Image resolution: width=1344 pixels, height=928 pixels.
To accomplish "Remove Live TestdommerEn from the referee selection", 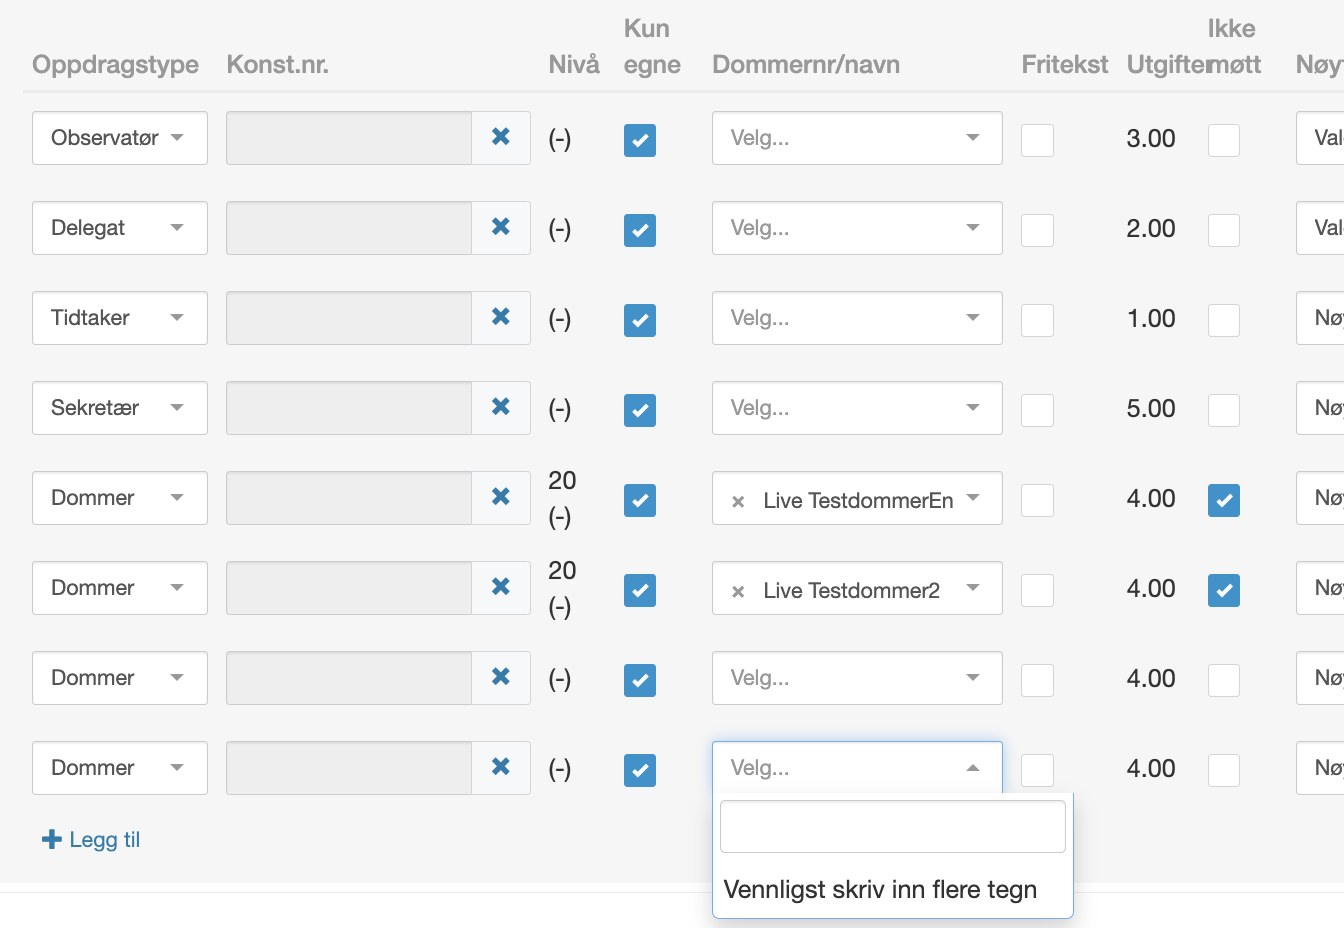I will [738, 502].
